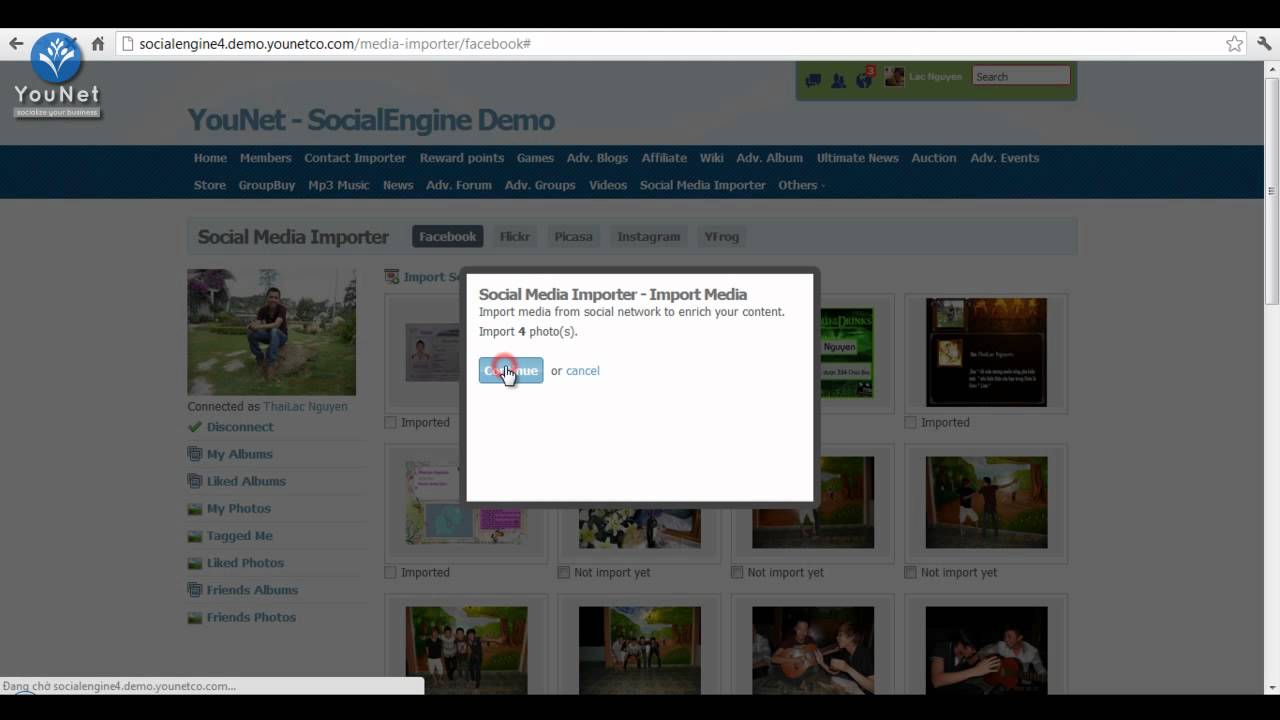
Task: Open the Affiliate menu item
Action: pyautogui.click(x=664, y=158)
